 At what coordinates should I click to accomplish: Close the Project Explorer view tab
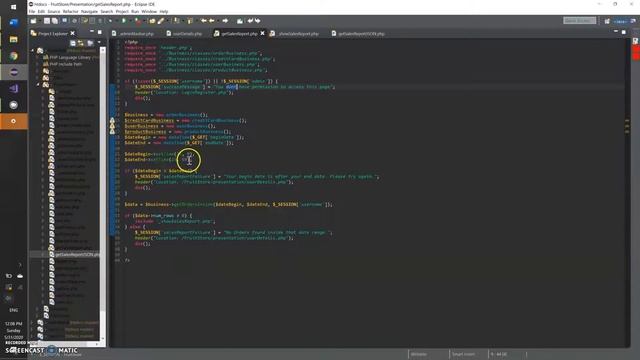coord(73,33)
